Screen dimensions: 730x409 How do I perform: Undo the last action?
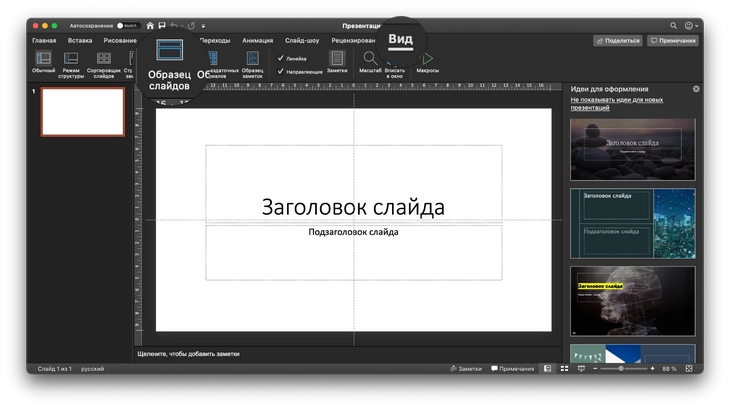tap(174, 26)
